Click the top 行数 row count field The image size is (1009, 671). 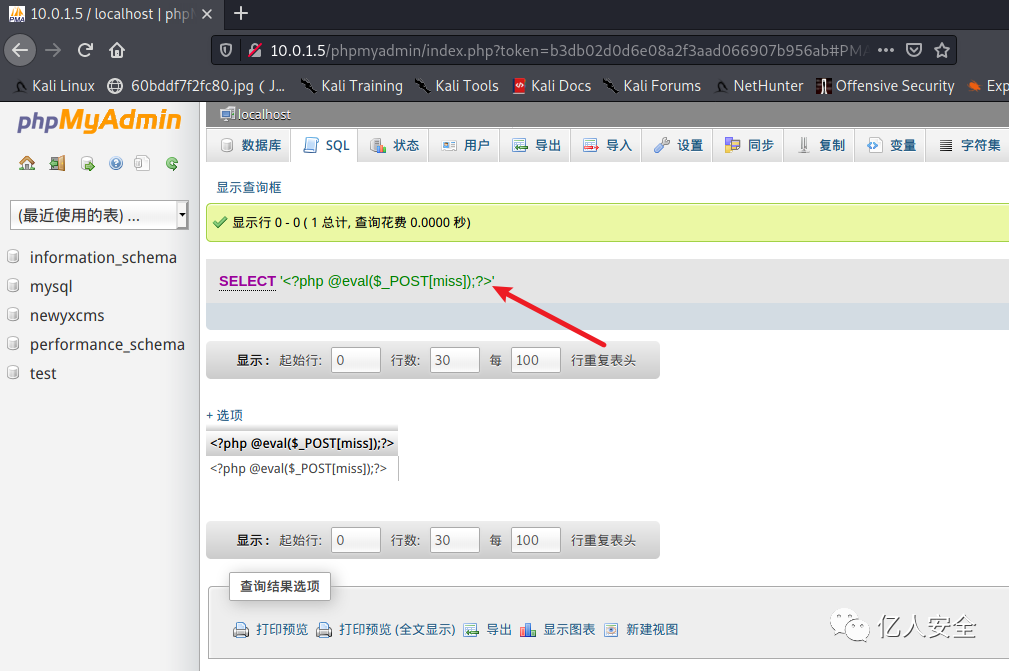(x=455, y=360)
